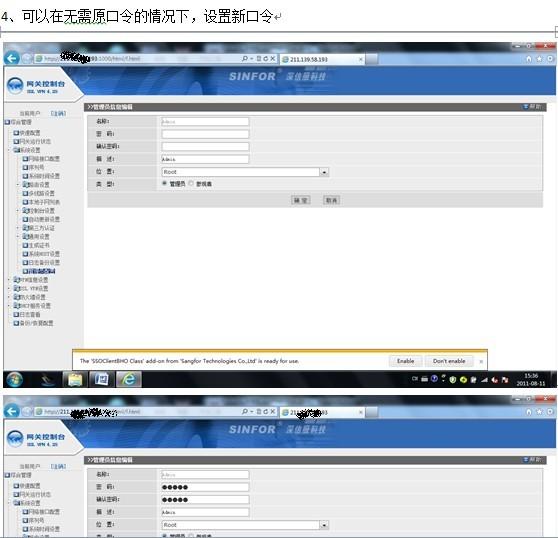Open the search magnifier in upper address bar
This screenshot has width=558, height=538.
coord(245,58)
